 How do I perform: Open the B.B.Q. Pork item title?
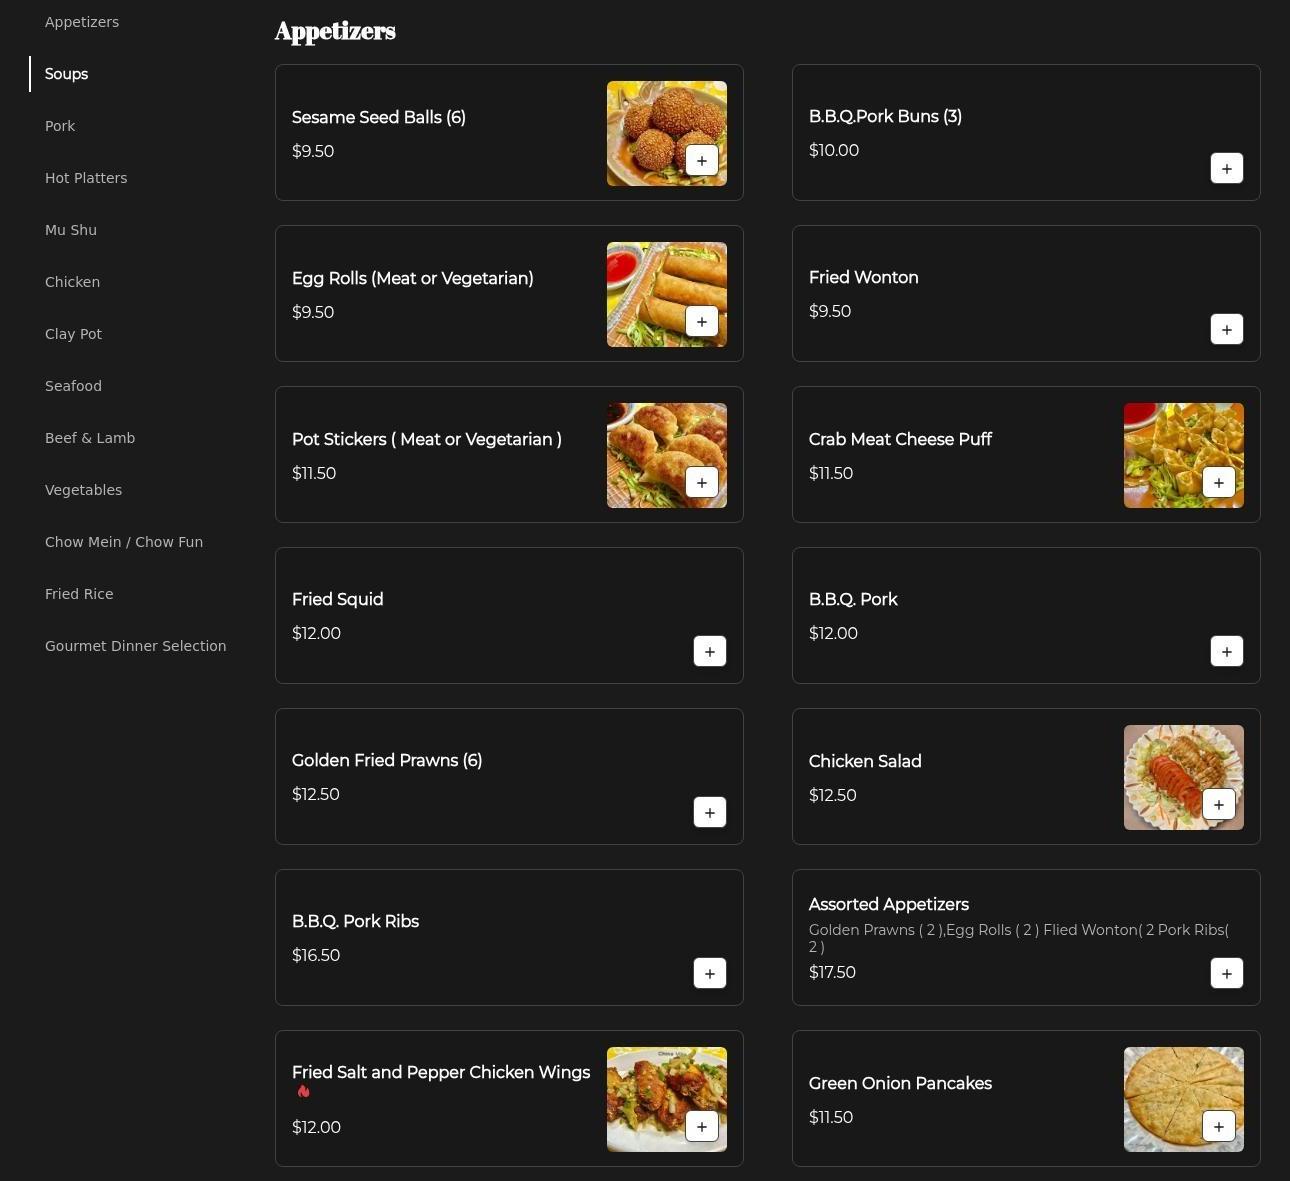coord(852,600)
